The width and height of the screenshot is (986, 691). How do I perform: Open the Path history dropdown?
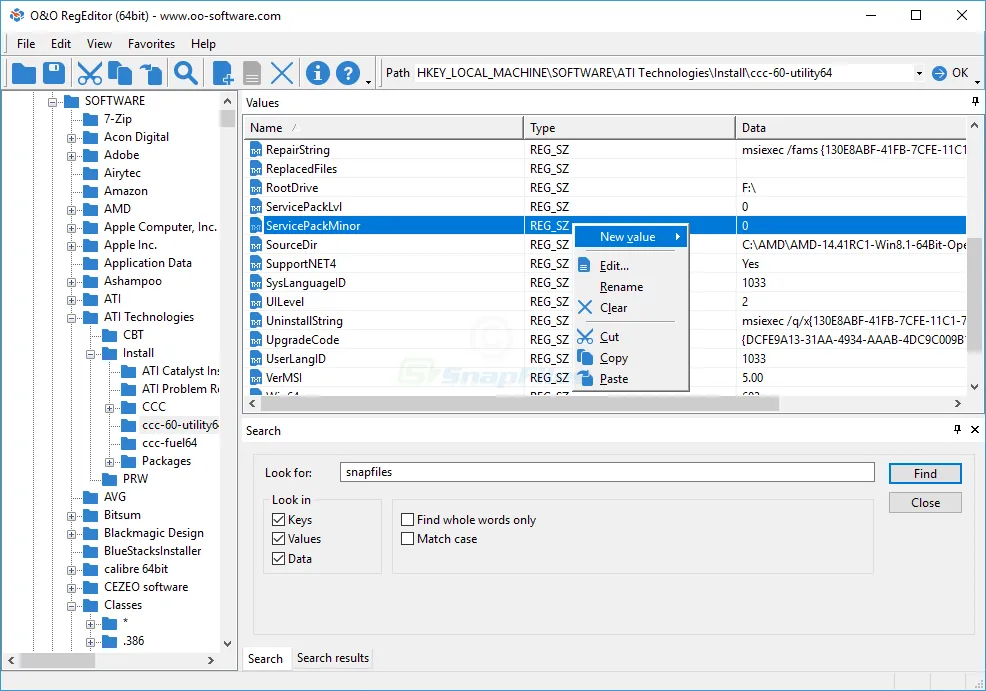pyautogui.click(x=919, y=74)
